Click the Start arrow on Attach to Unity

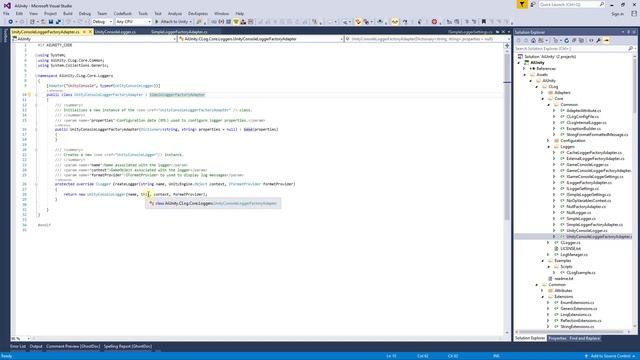pos(156,22)
